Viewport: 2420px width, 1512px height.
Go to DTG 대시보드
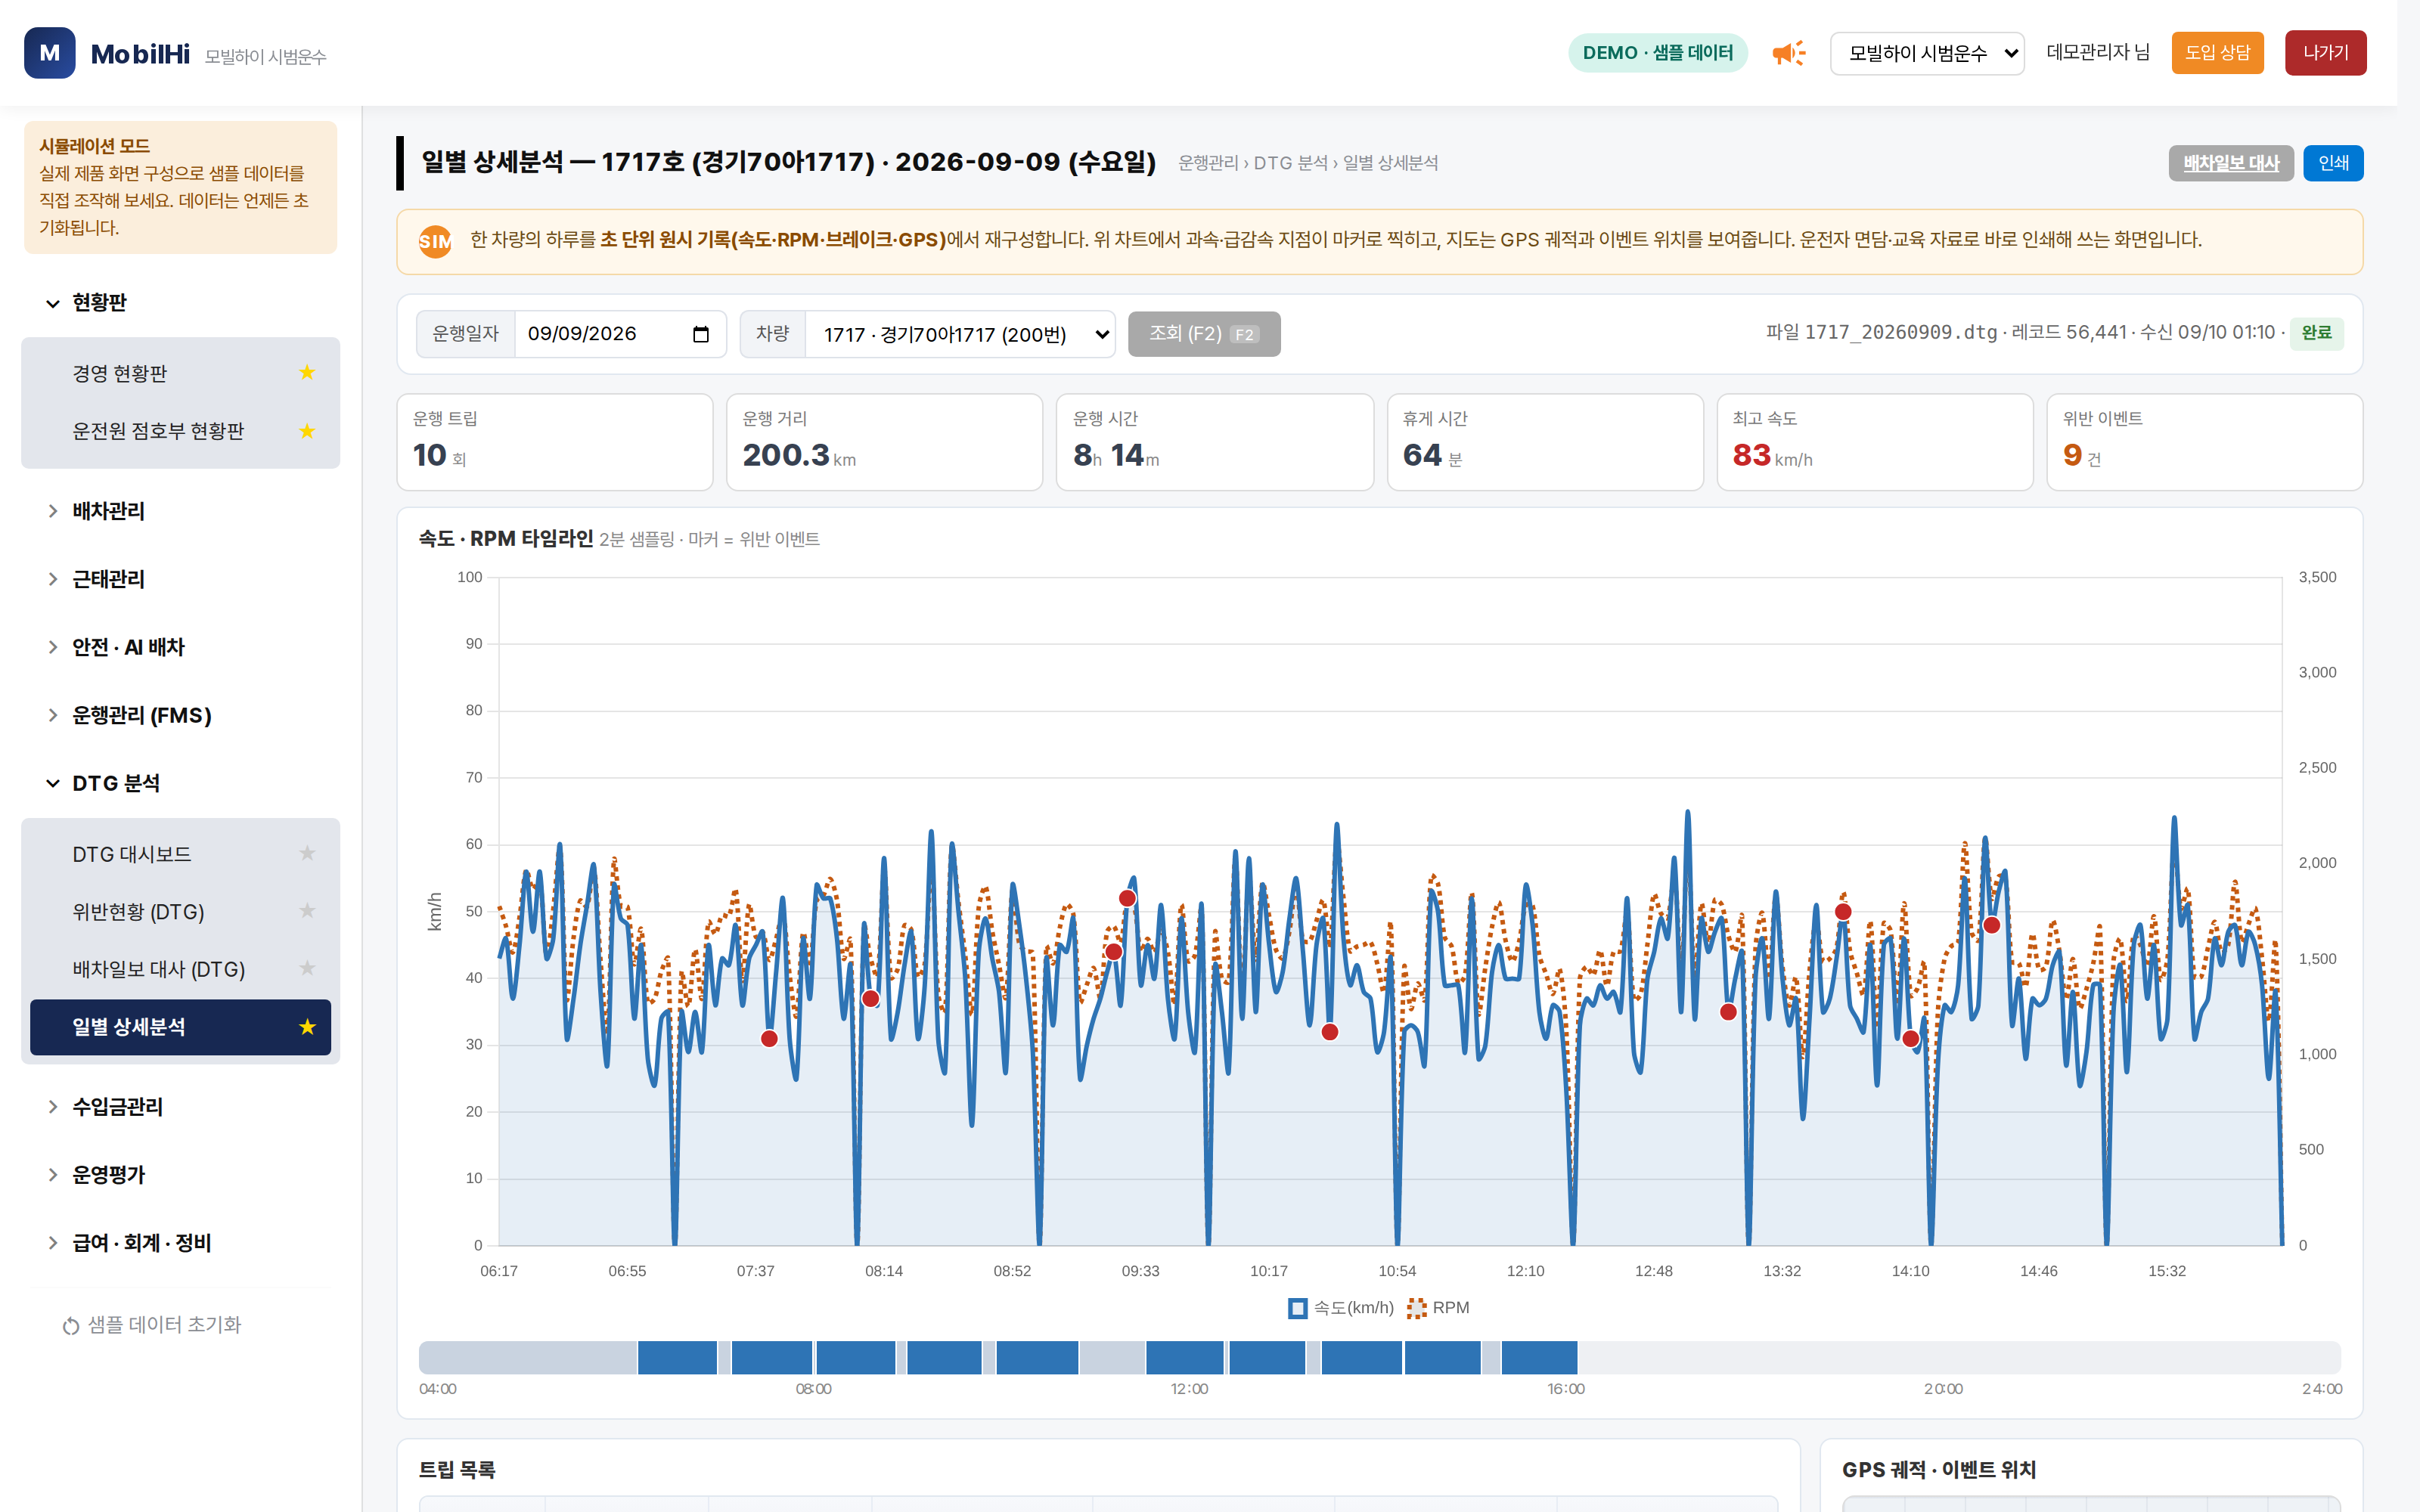[x=180, y=854]
